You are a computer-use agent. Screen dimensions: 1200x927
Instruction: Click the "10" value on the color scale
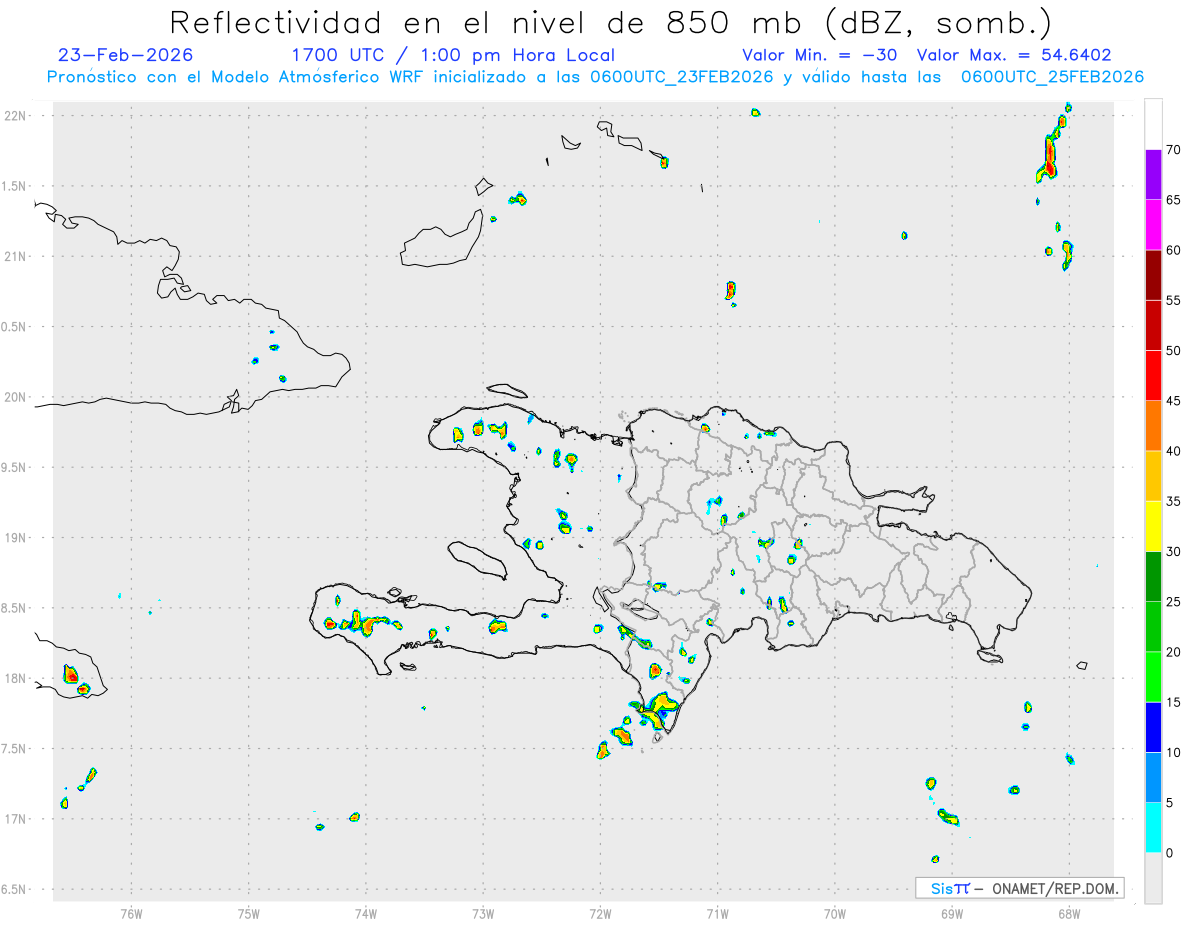click(x=1174, y=753)
